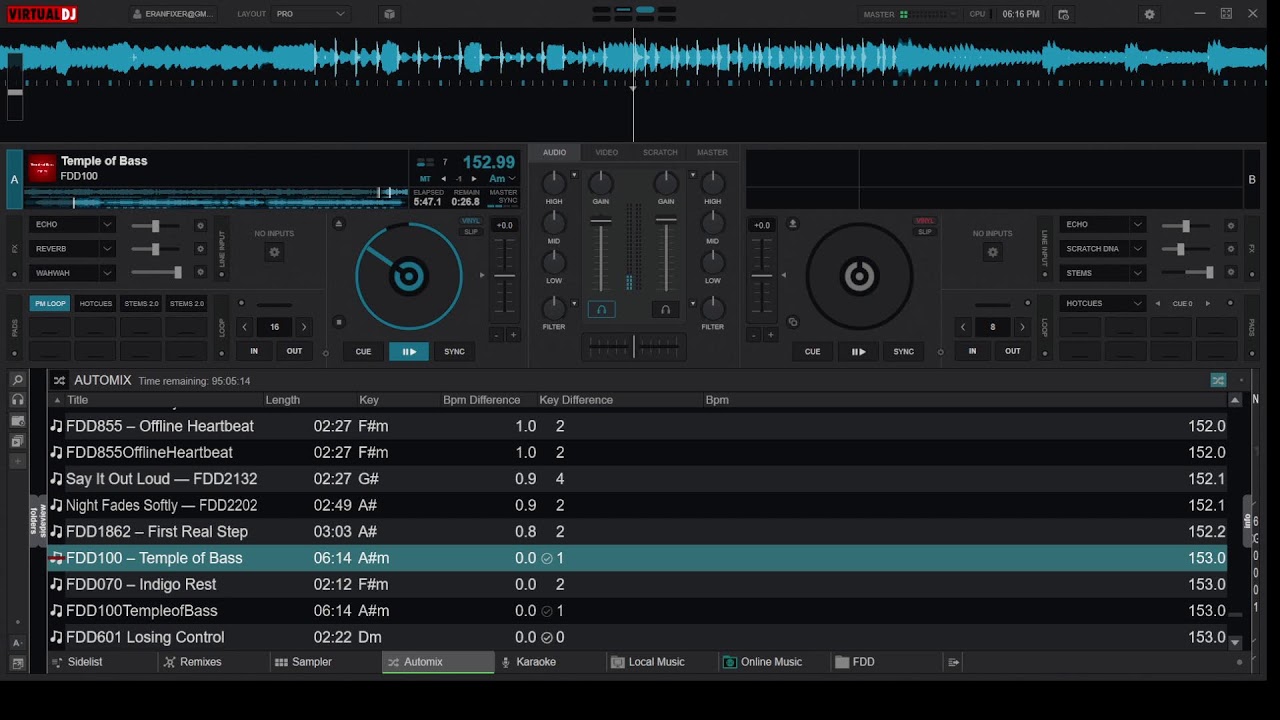Click deck A pitch minus button
1280x720 pixels.
pyautogui.click(x=496, y=336)
